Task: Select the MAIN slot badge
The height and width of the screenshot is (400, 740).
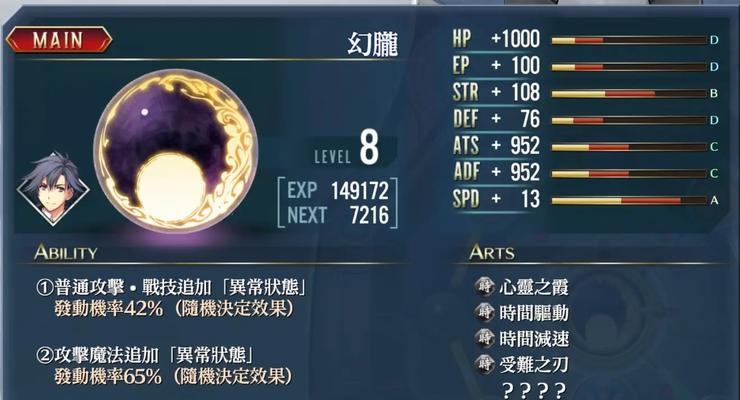Action: pos(59,40)
